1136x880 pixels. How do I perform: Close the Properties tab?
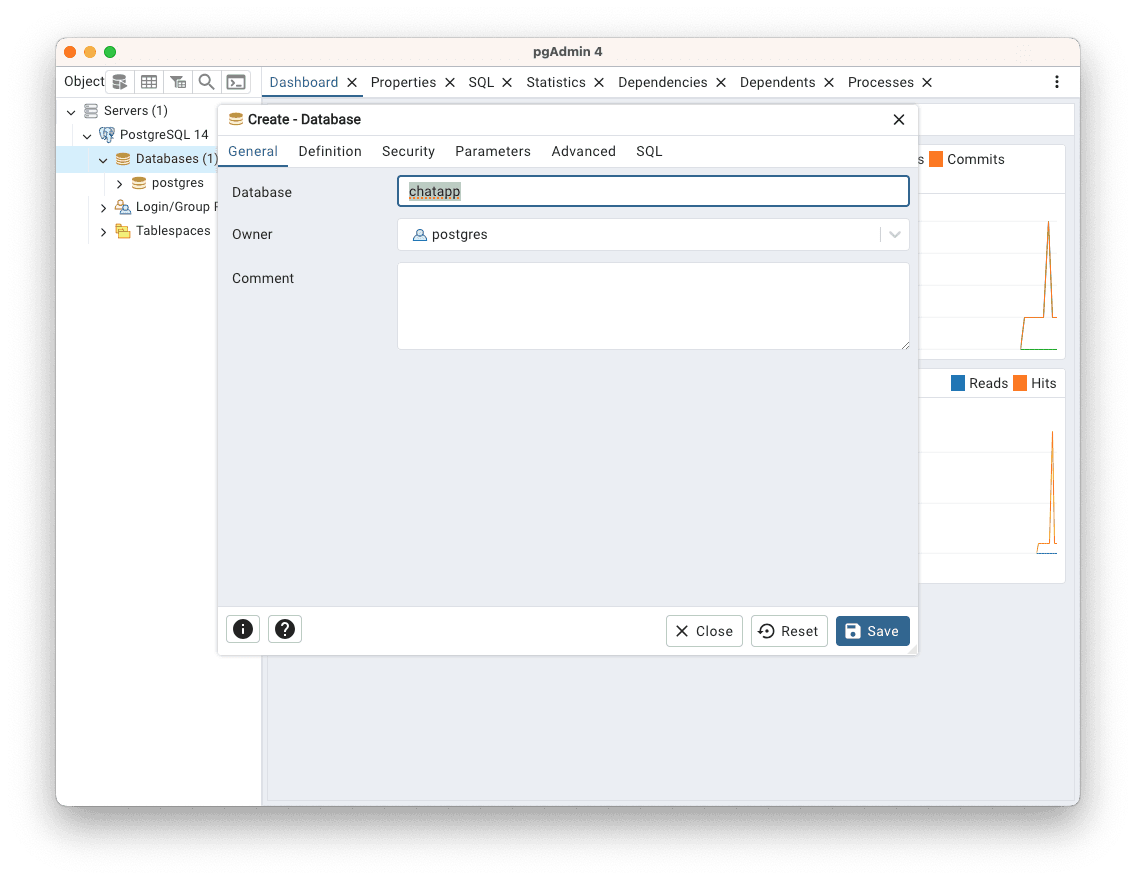450,83
